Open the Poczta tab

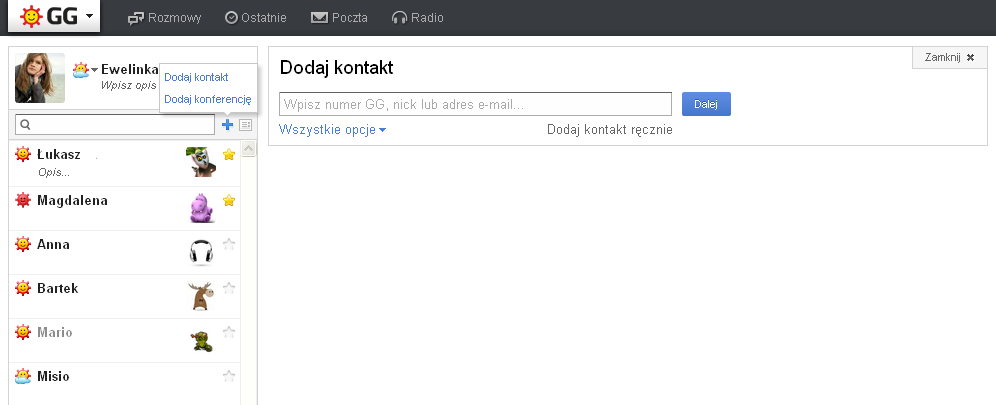point(339,18)
